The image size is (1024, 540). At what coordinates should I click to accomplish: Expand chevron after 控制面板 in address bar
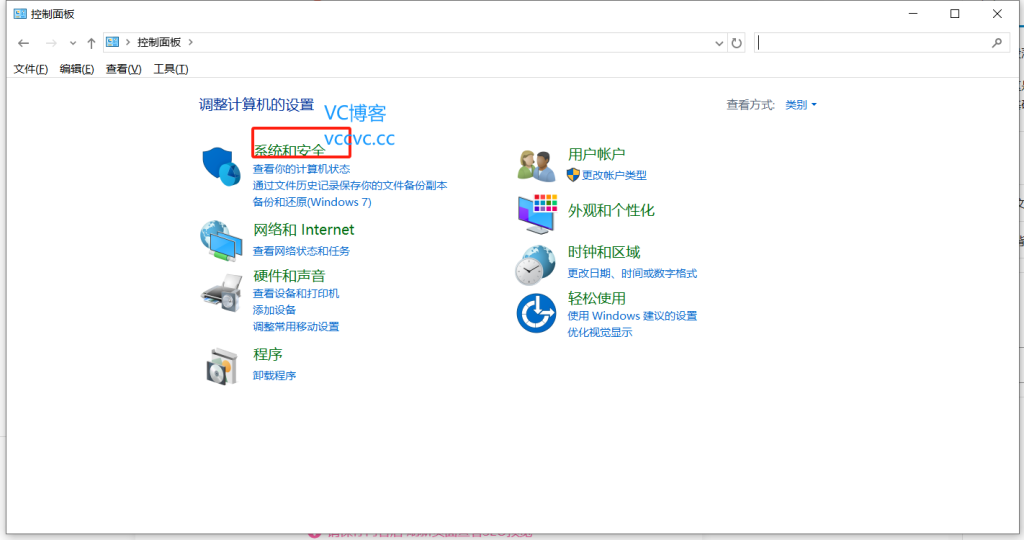(191, 42)
